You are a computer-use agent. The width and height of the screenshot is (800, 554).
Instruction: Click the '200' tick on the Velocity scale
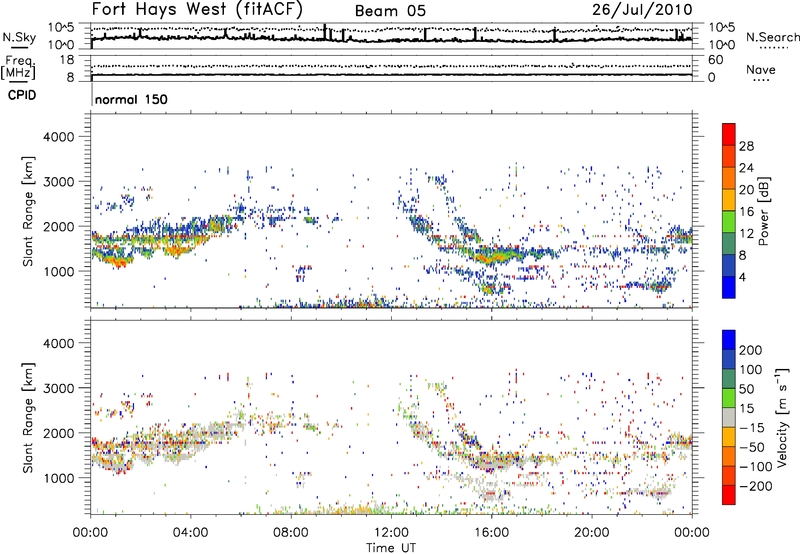pyautogui.click(x=751, y=350)
